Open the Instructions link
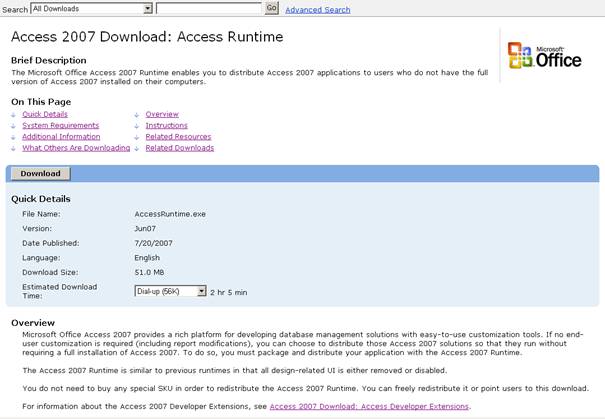 pos(166,125)
